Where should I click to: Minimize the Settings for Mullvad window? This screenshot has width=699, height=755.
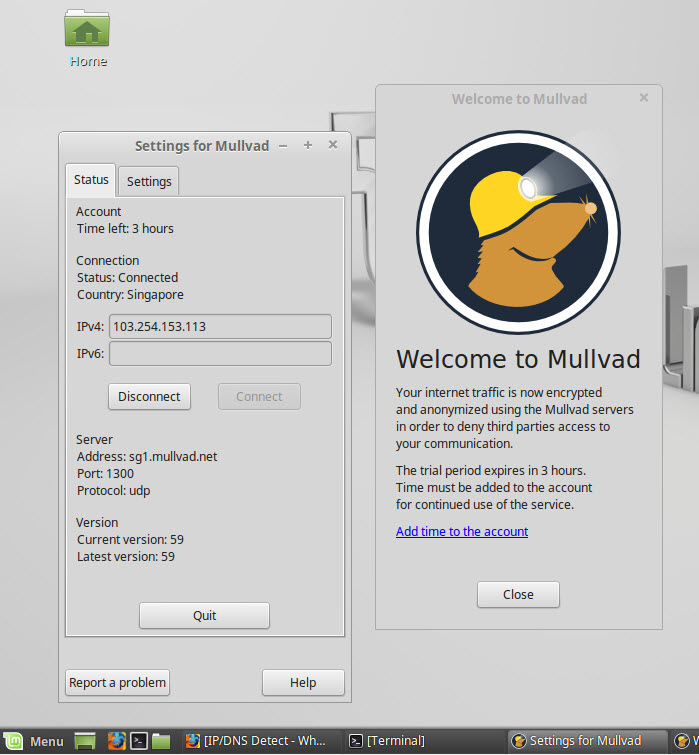point(283,145)
